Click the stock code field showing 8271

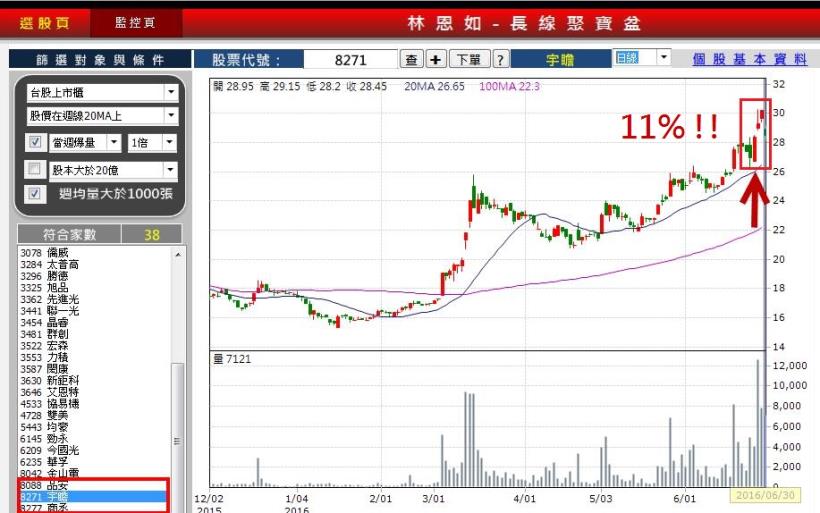point(350,60)
